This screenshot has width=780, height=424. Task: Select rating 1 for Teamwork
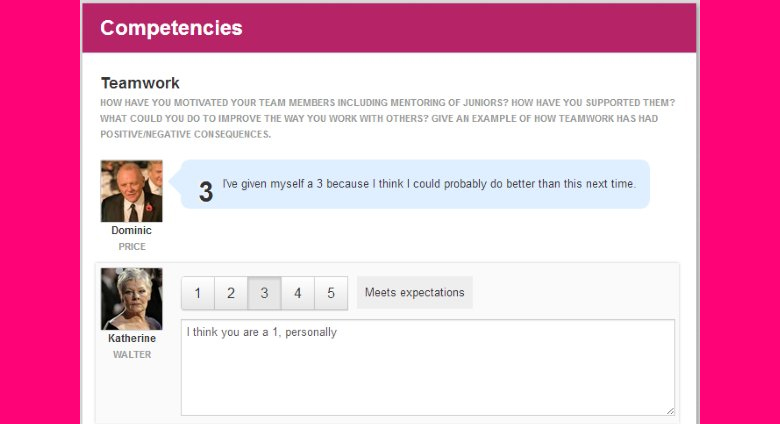click(x=198, y=293)
